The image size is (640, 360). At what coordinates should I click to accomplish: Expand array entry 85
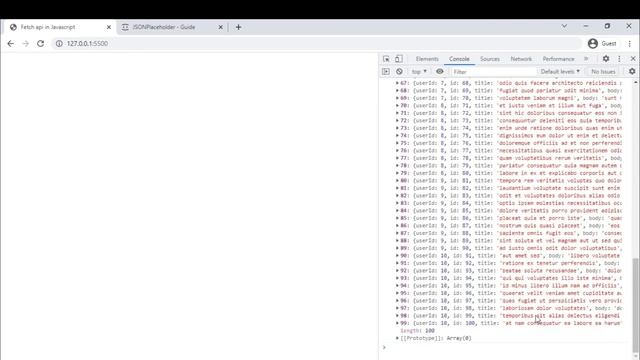[x=397, y=218]
